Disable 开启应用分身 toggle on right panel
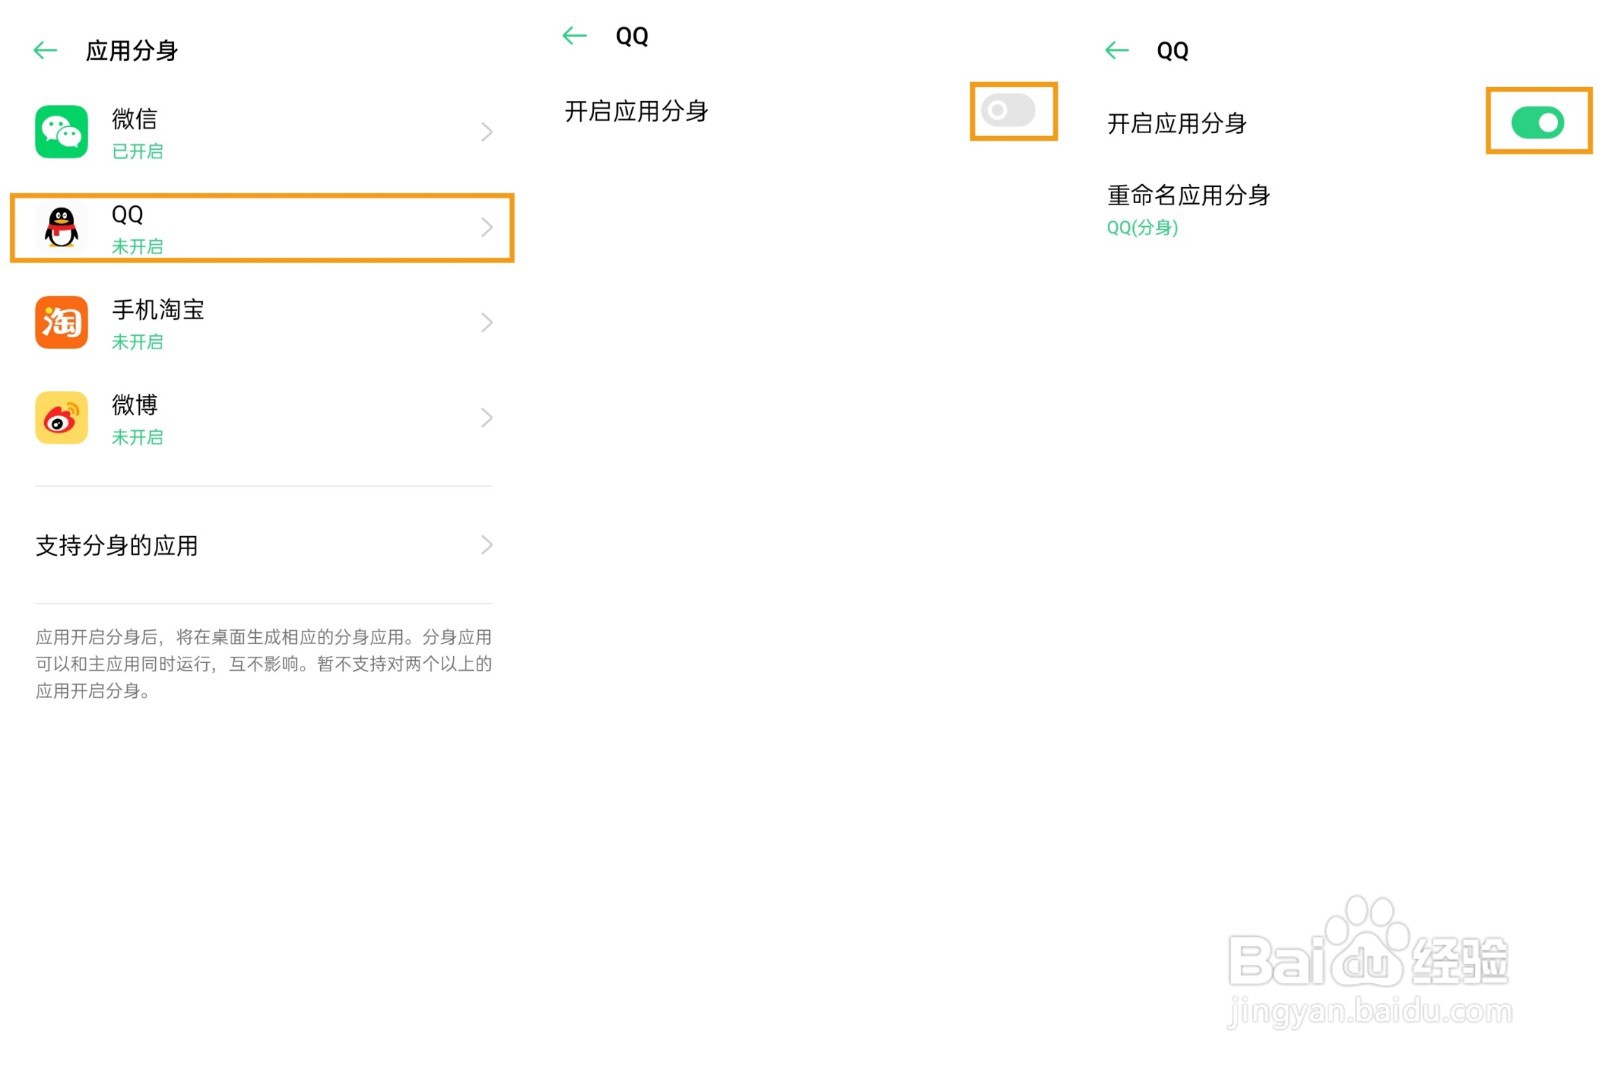1600x1066 pixels. pyautogui.click(x=1538, y=121)
